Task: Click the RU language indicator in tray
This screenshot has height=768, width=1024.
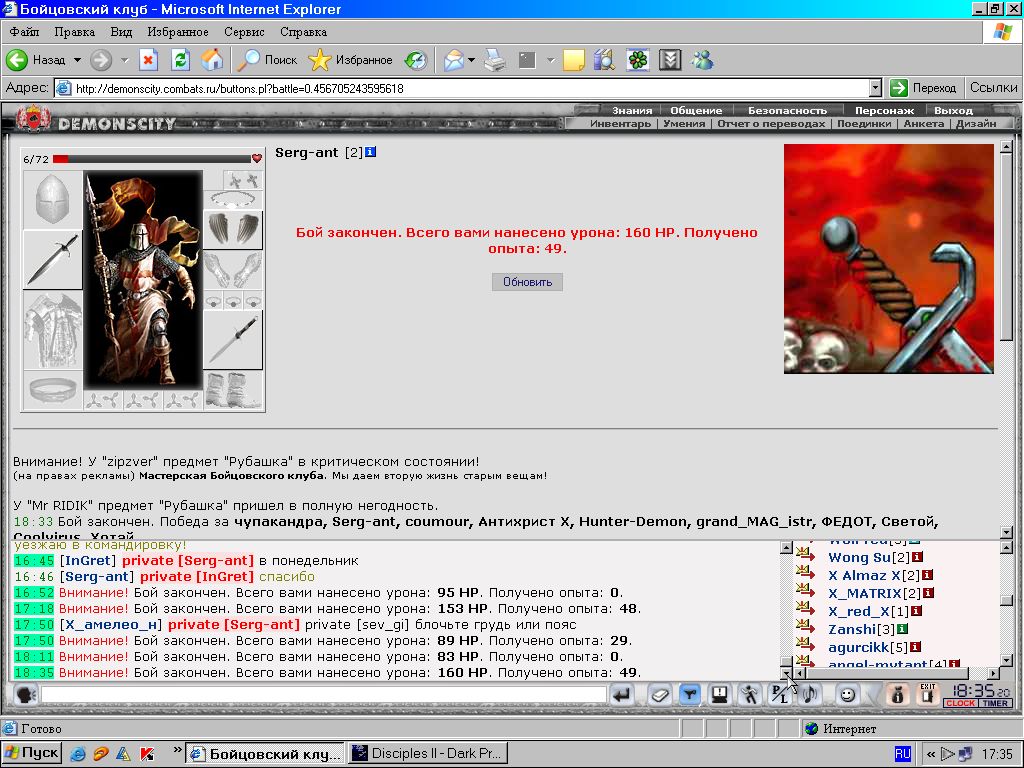Action: click(903, 754)
